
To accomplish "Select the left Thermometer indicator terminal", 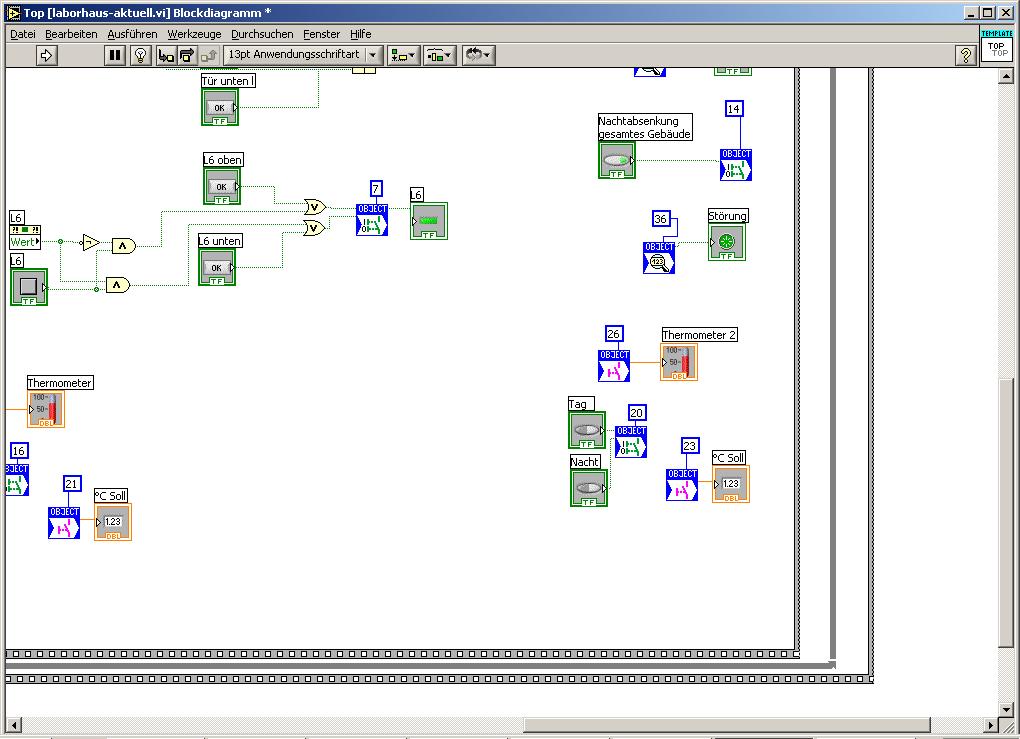I will tap(46, 409).
